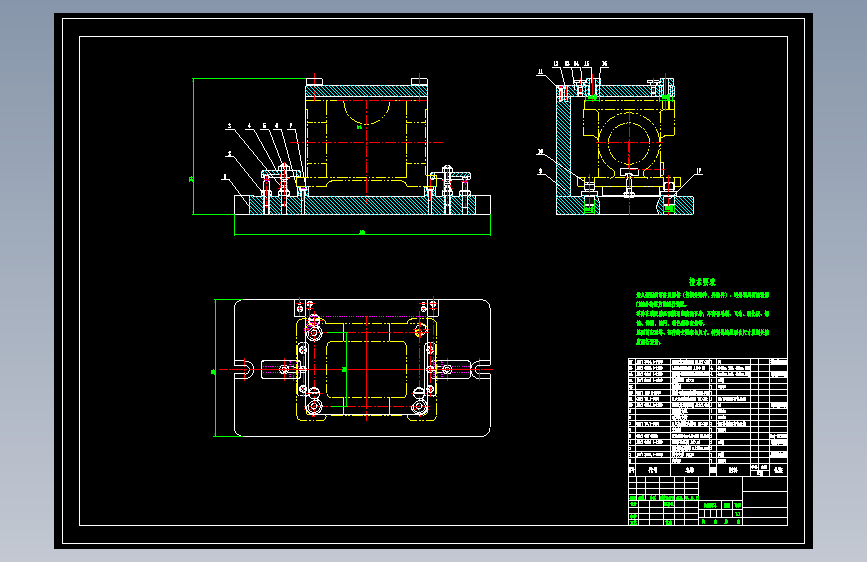Select the green width dimension below the front view
Image resolution: width=867 pixels, height=562 pixels.
(362, 233)
